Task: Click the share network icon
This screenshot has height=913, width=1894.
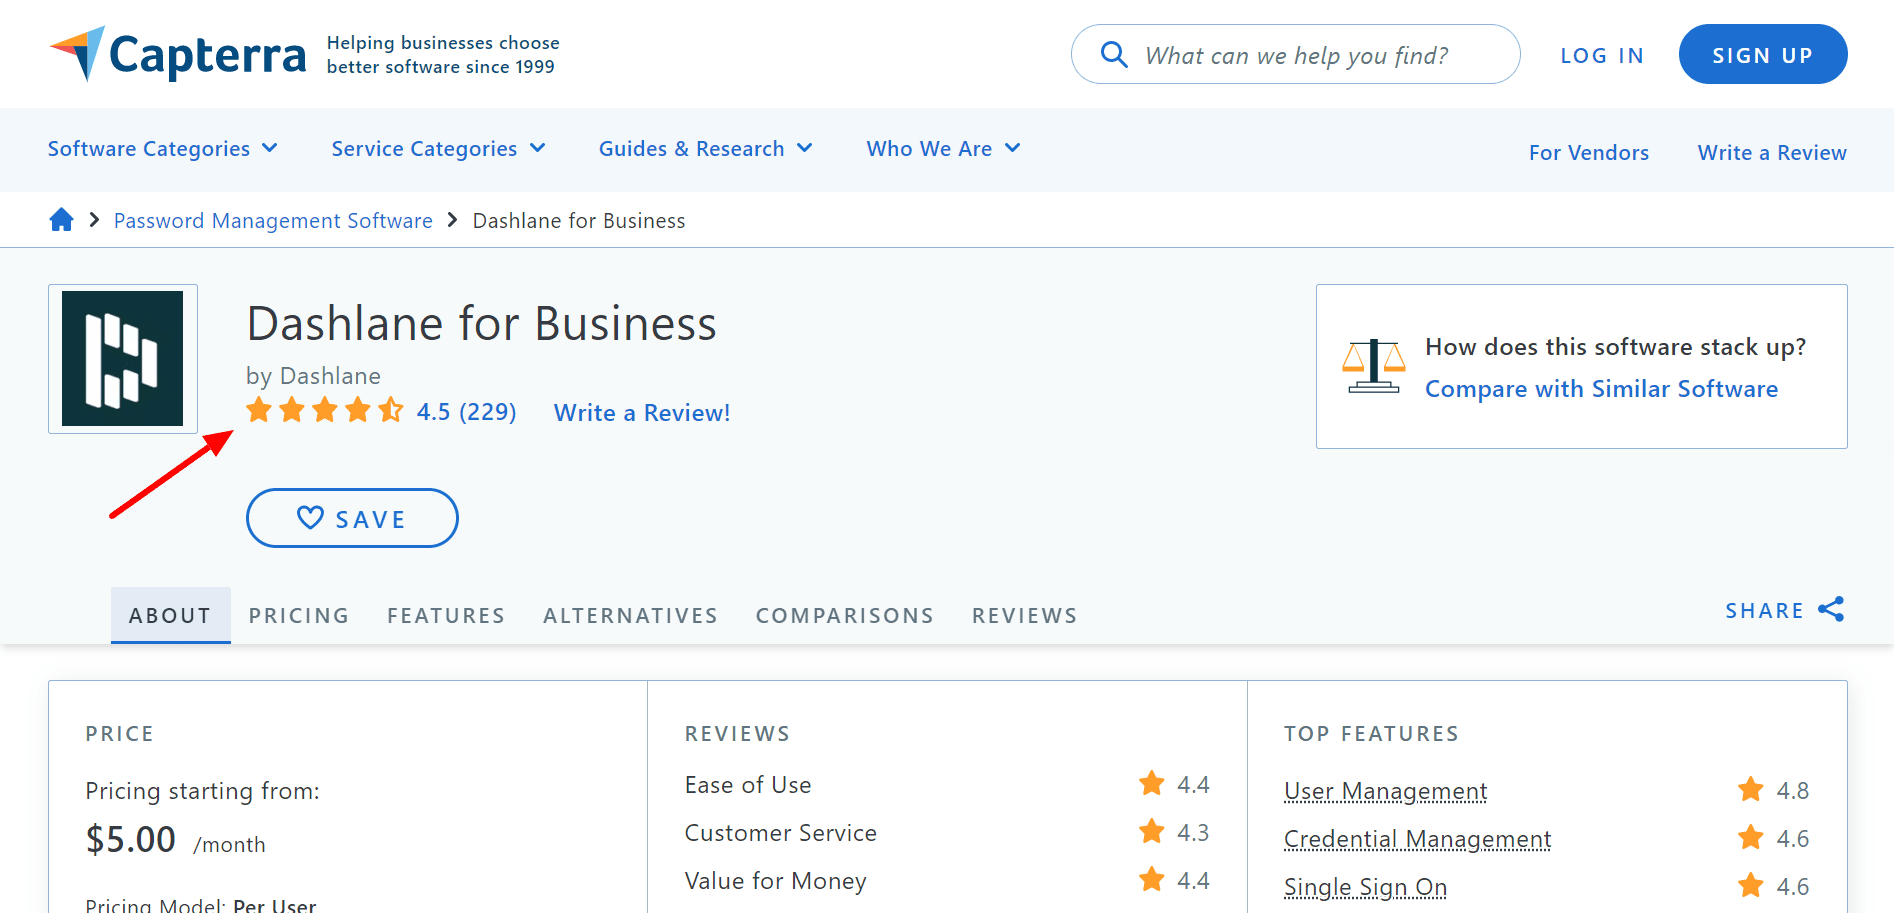Action: click(1831, 609)
